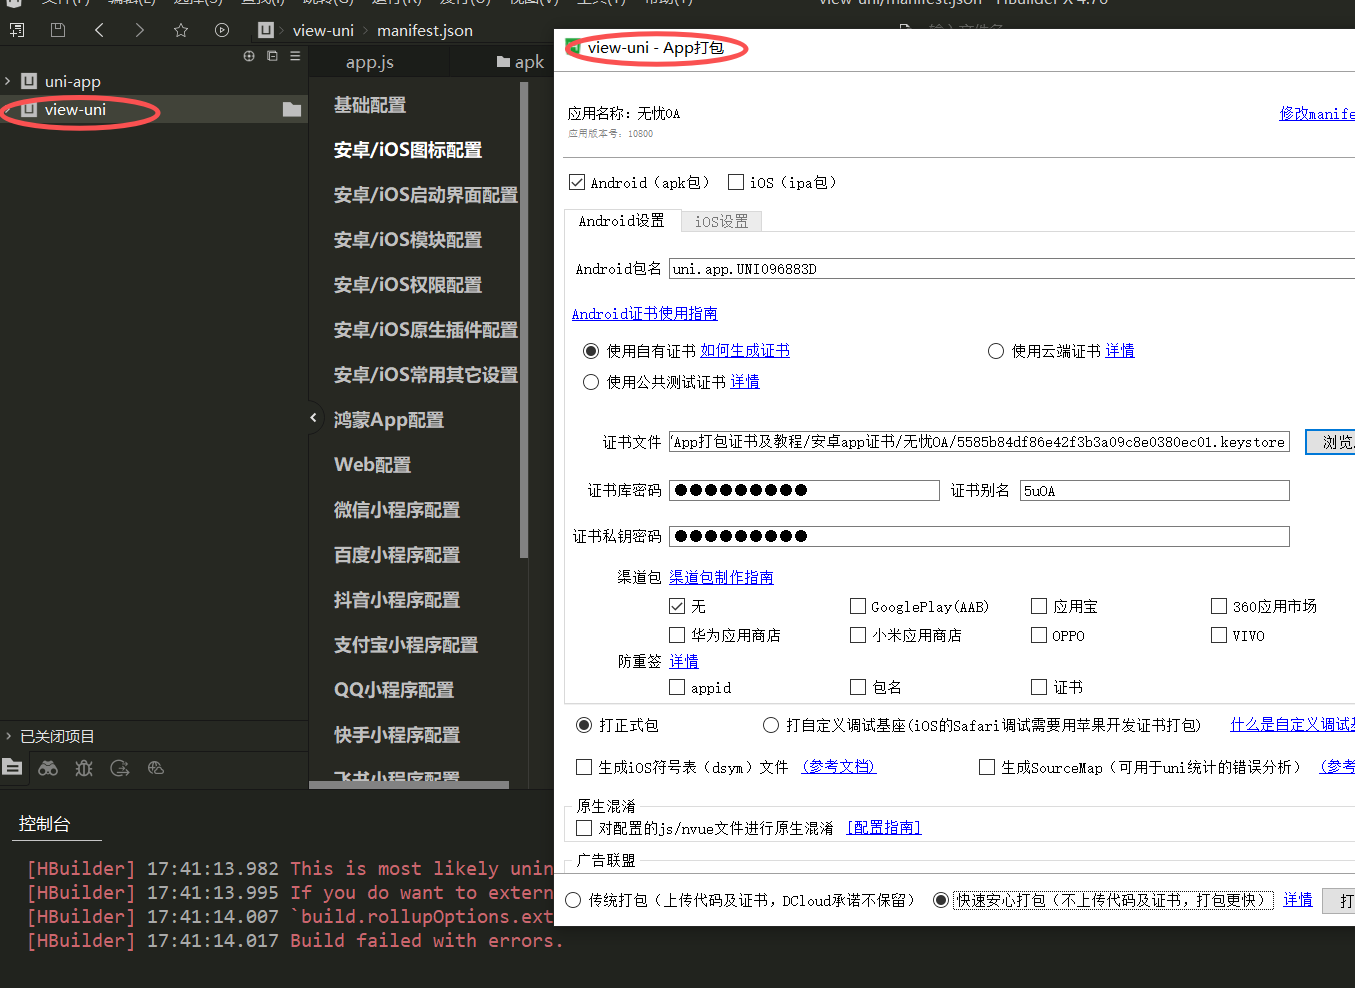This screenshot has height=988, width=1355.
Task: Open the Android证书使用指南 link
Action: [x=644, y=314]
